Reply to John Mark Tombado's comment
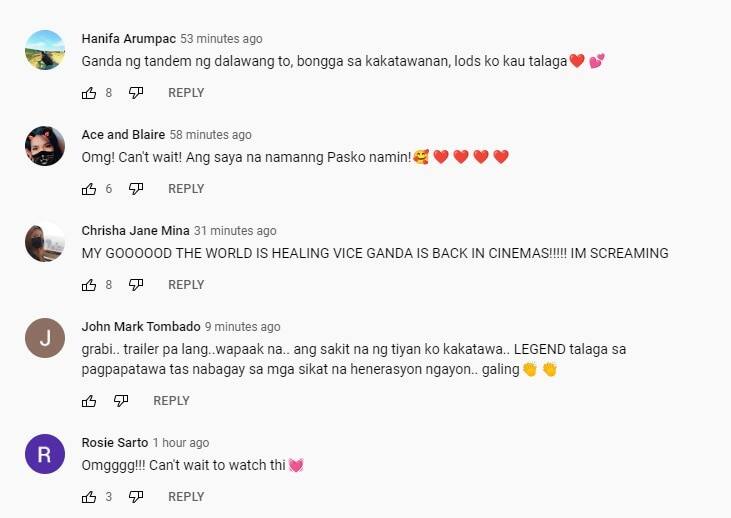The image size is (731, 518). point(171,401)
